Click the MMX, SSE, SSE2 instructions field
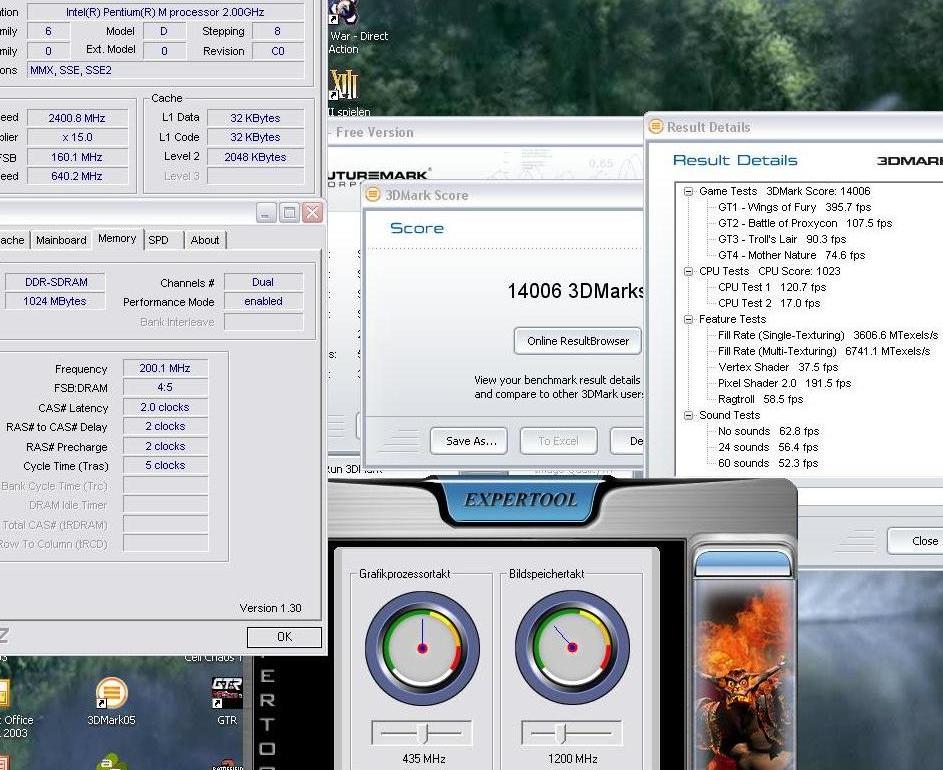943x770 pixels. point(165,70)
